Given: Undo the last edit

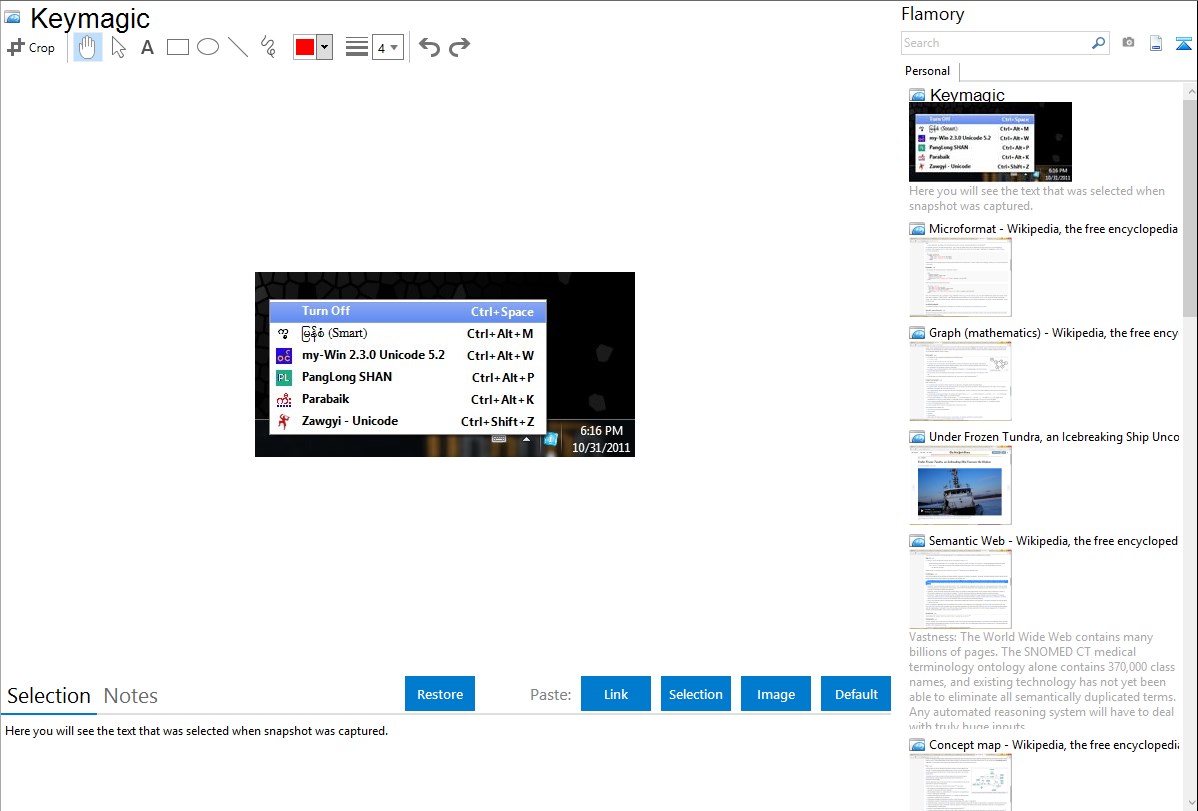Looking at the screenshot, I should tap(429, 47).
